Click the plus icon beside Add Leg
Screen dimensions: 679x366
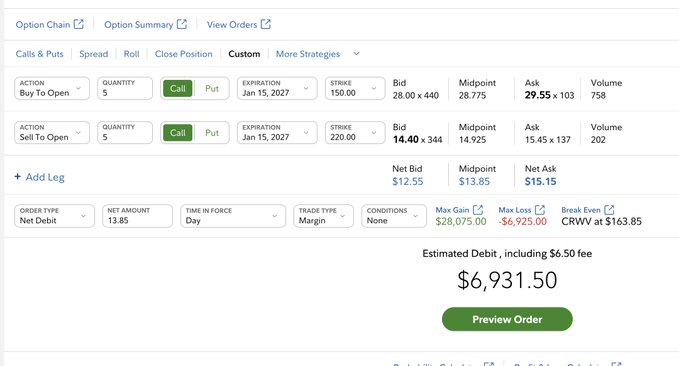coord(17,177)
